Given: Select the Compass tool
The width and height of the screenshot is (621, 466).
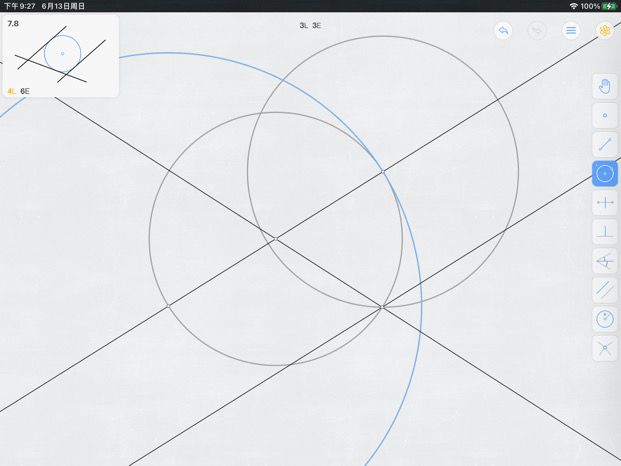Looking at the screenshot, I should pyautogui.click(x=605, y=319).
